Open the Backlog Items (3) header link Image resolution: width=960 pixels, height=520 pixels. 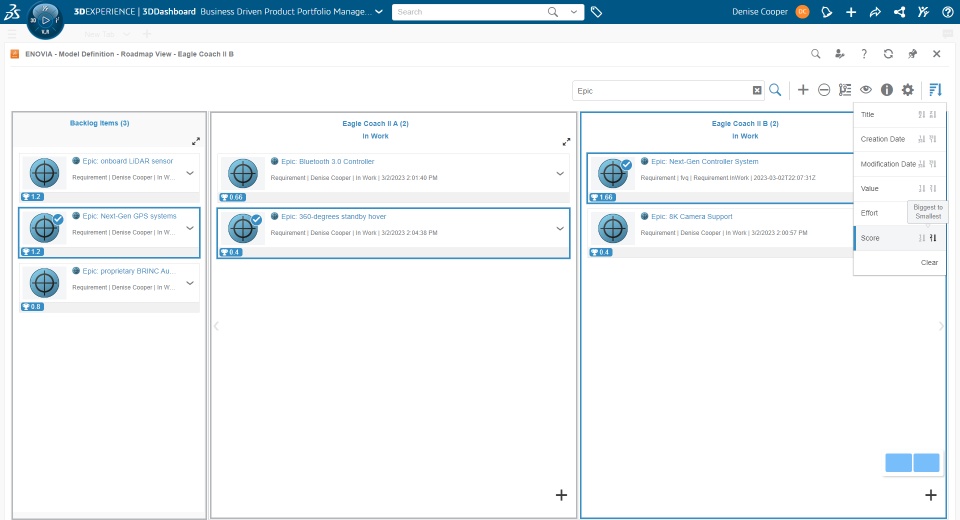click(x=99, y=123)
